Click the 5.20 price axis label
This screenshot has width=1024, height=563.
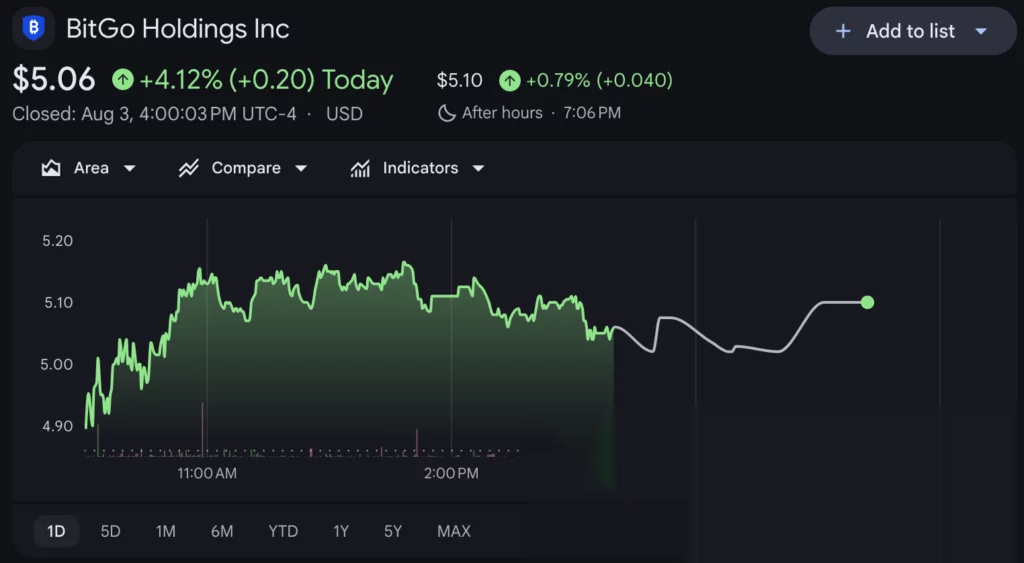pos(57,241)
